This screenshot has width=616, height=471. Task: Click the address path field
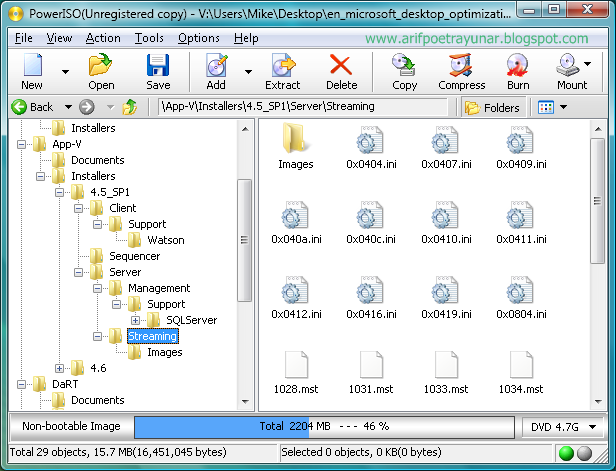(303, 106)
